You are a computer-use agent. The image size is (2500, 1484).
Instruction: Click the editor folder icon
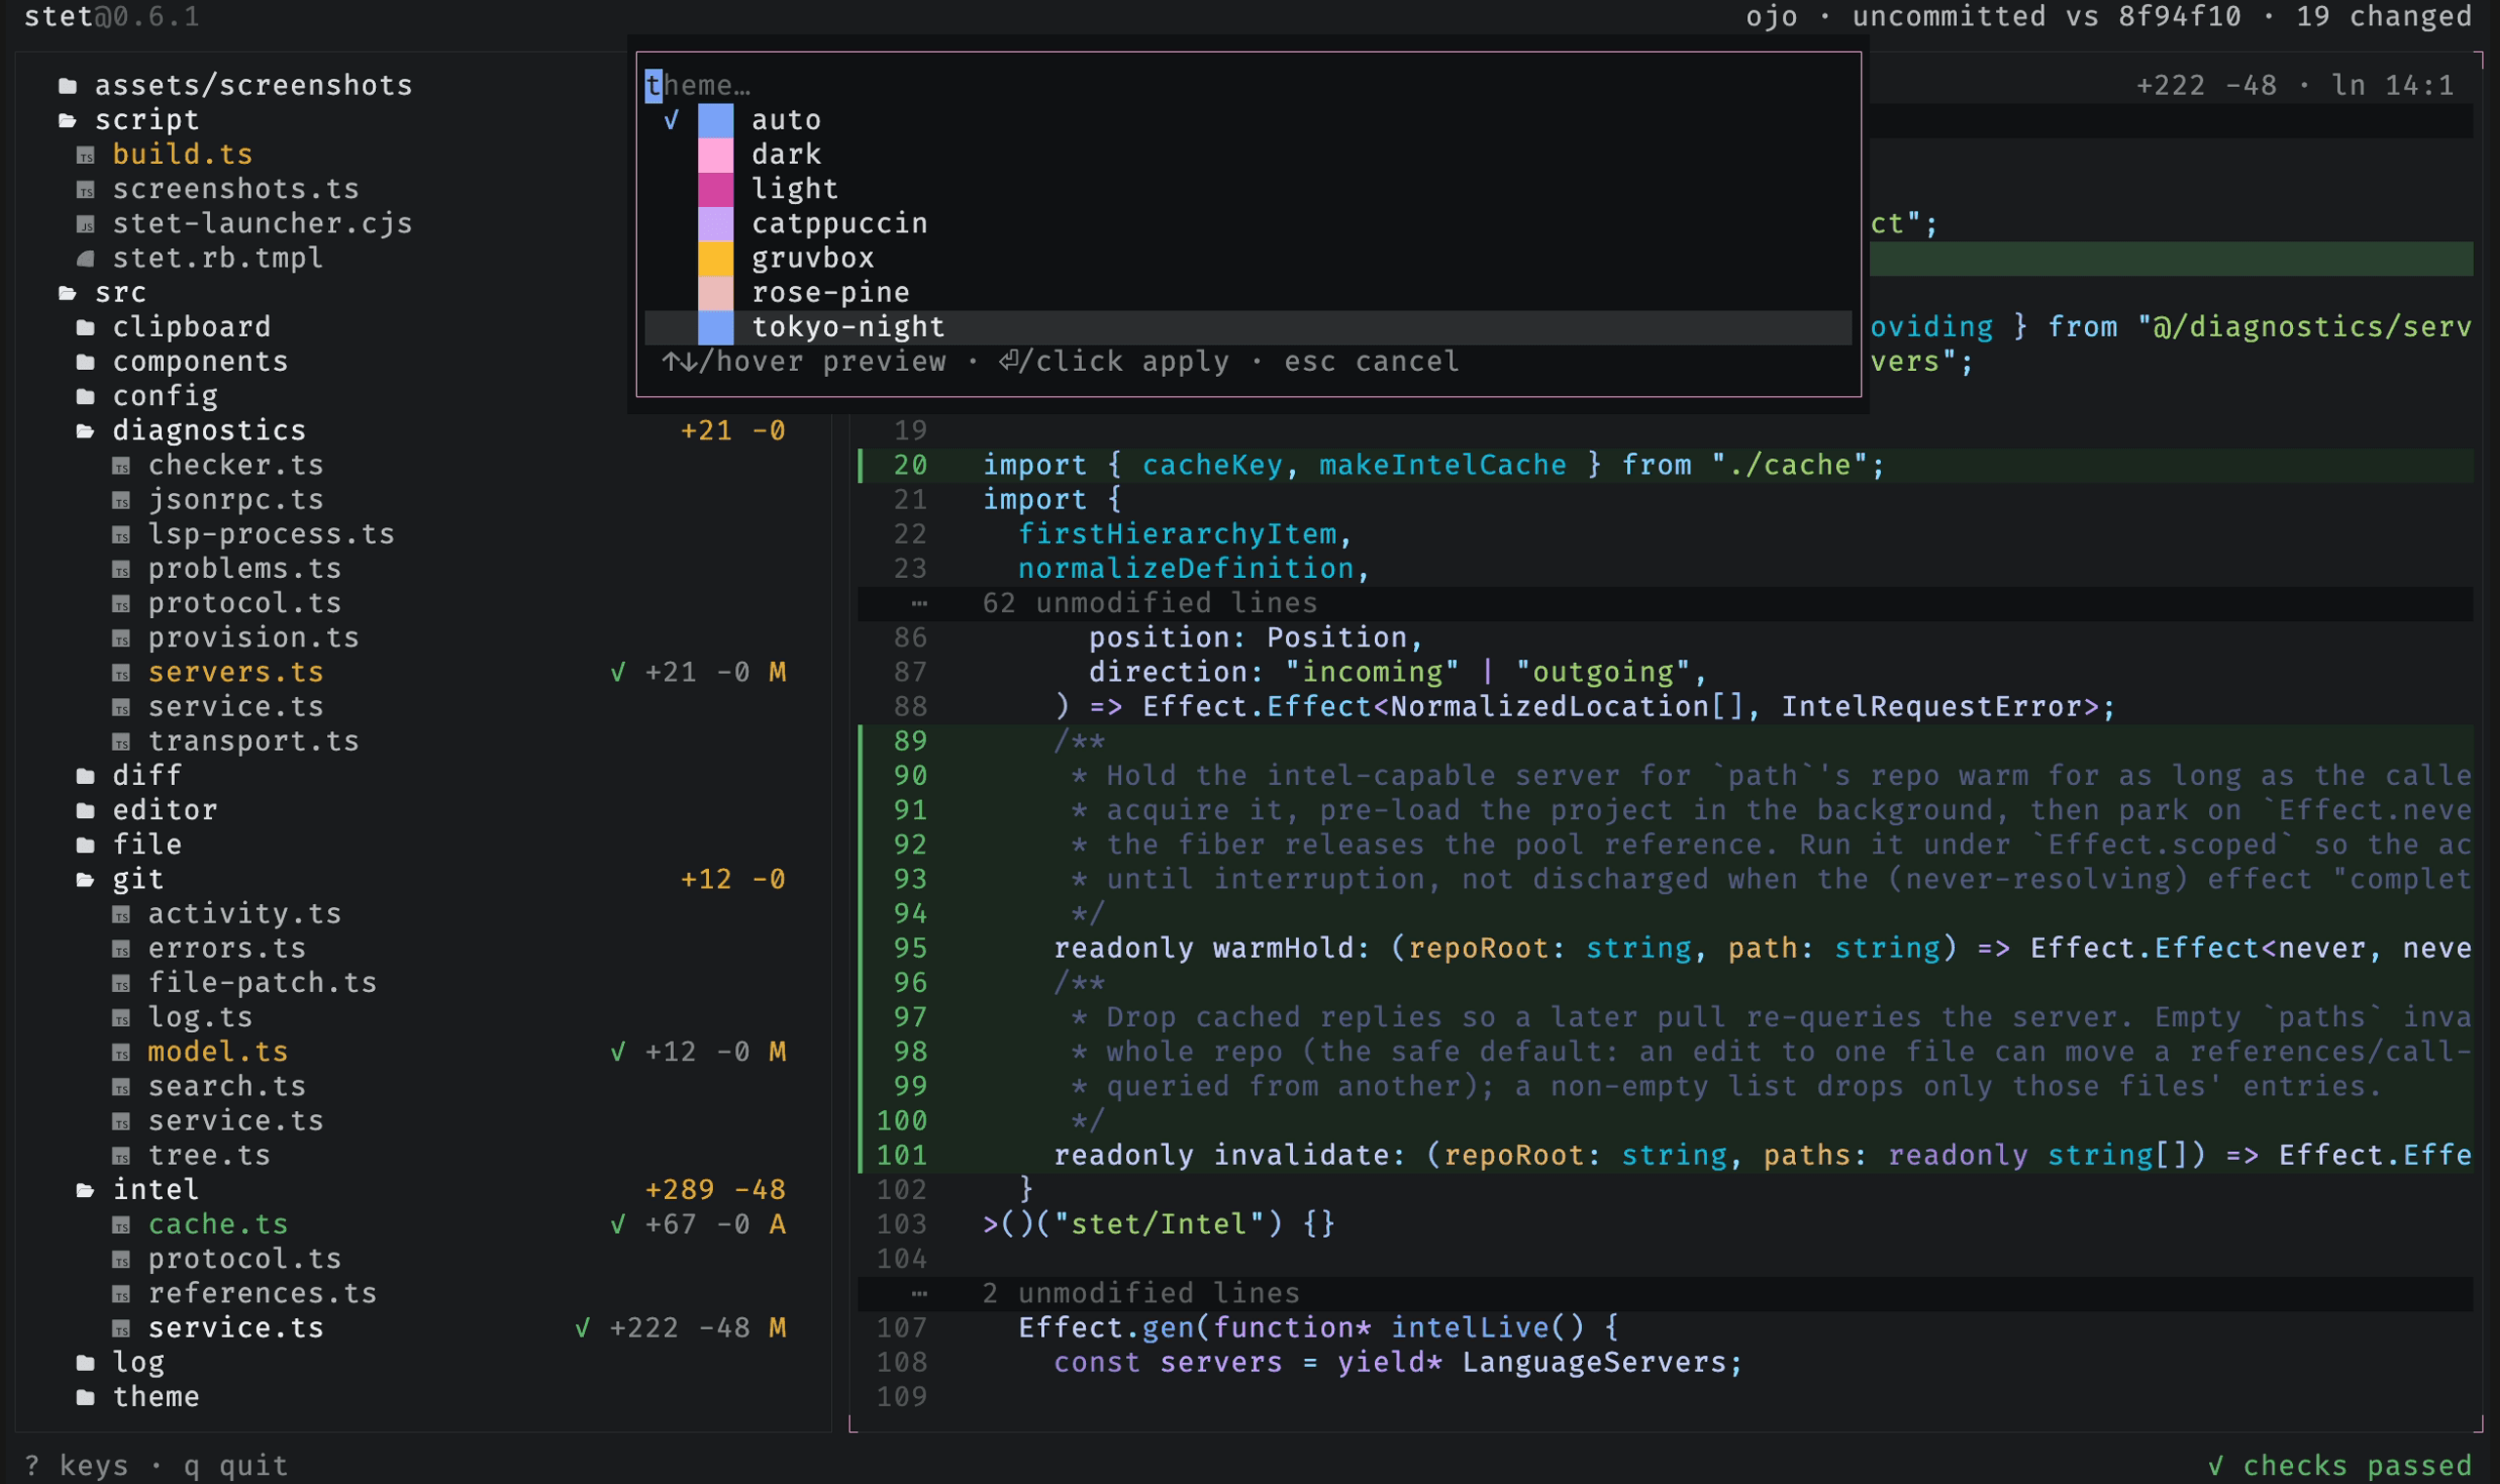click(86, 811)
